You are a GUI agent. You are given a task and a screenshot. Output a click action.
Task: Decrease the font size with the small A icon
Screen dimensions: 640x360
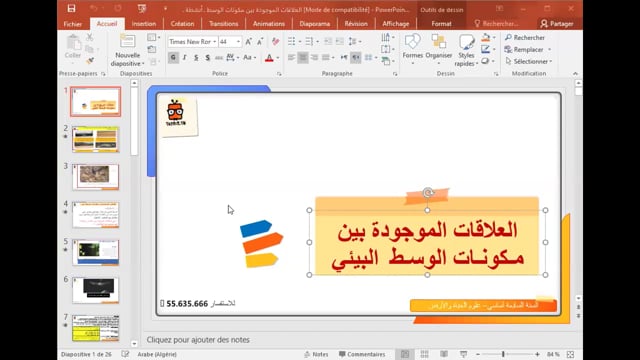(x=260, y=41)
